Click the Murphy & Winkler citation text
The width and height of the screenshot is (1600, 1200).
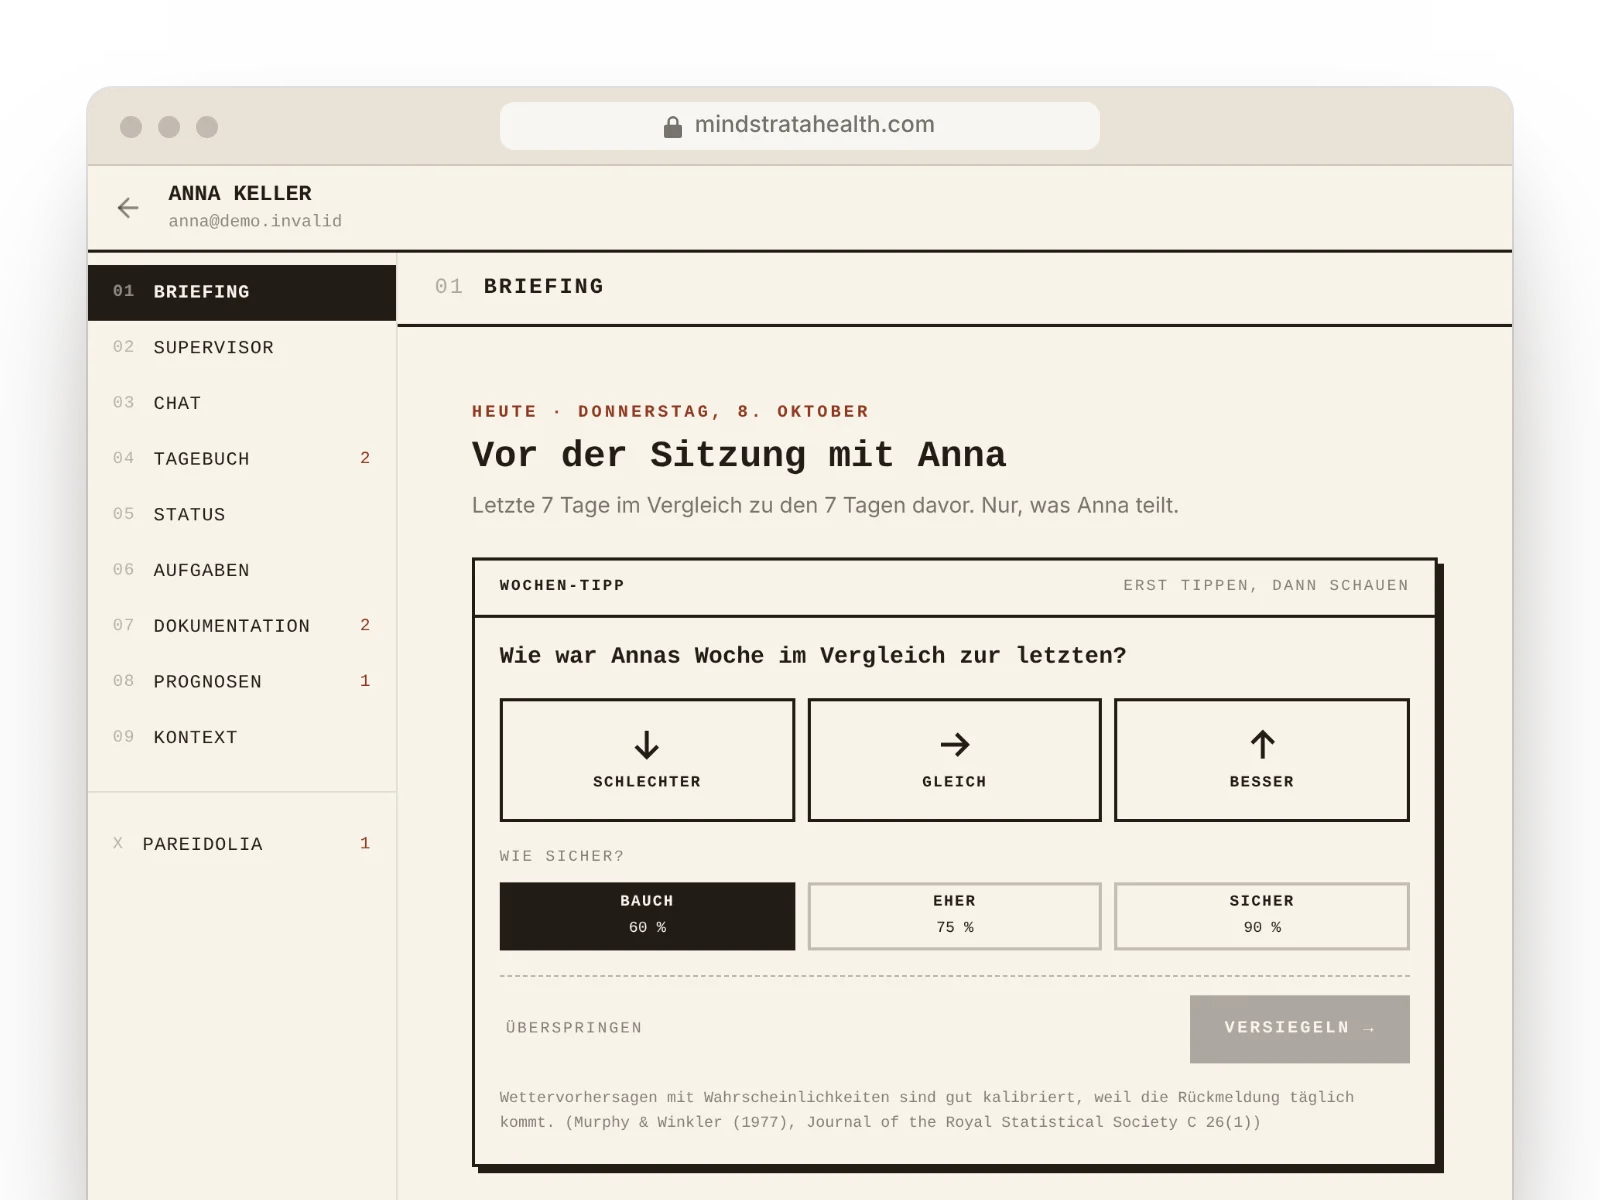(927, 1110)
